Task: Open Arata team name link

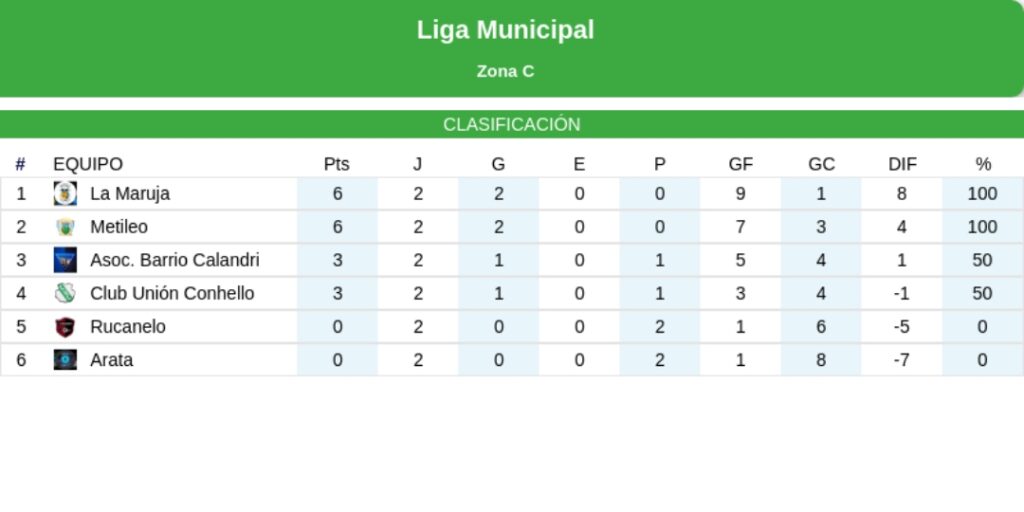Action: point(111,360)
